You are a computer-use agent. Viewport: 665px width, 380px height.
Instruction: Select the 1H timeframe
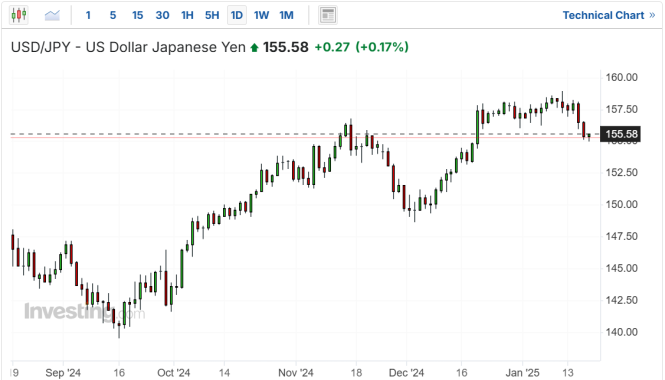pyautogui.click(x=187, y=16)
